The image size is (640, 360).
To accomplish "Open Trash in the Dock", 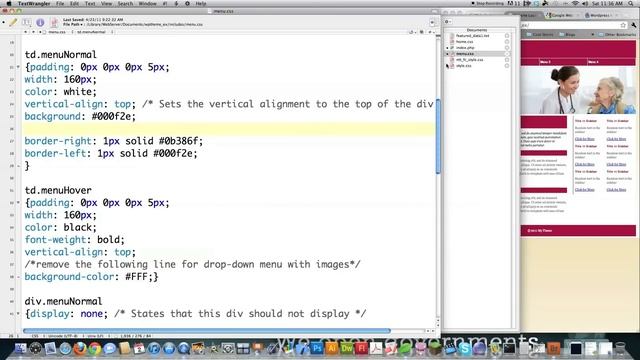I will tap(620, 348).
